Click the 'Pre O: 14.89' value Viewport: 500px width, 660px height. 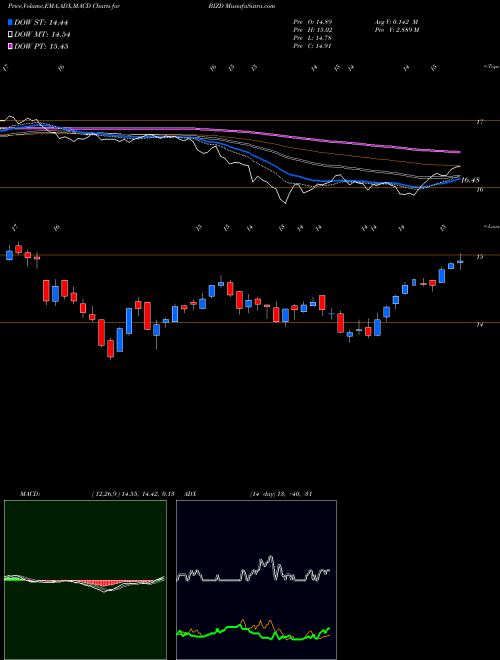tap(312, 21)
